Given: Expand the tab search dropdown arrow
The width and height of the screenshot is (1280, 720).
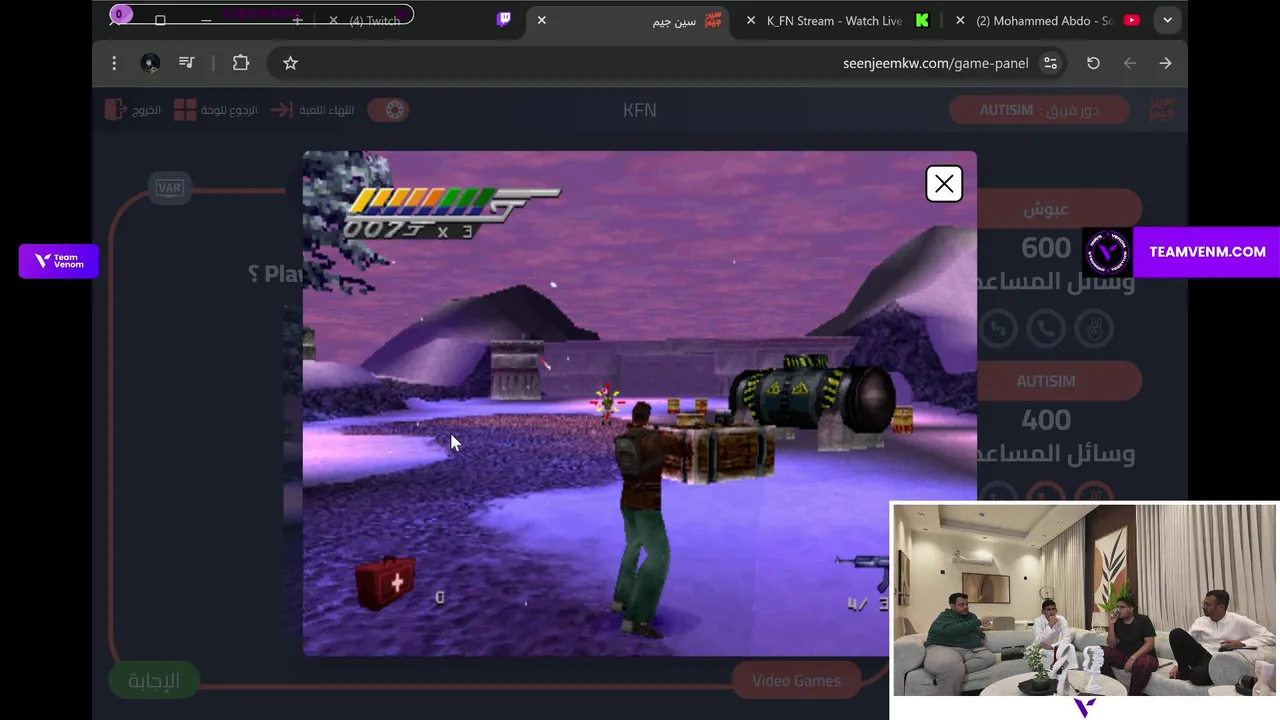Looking at the screenshot, I should pos(1167,20).
